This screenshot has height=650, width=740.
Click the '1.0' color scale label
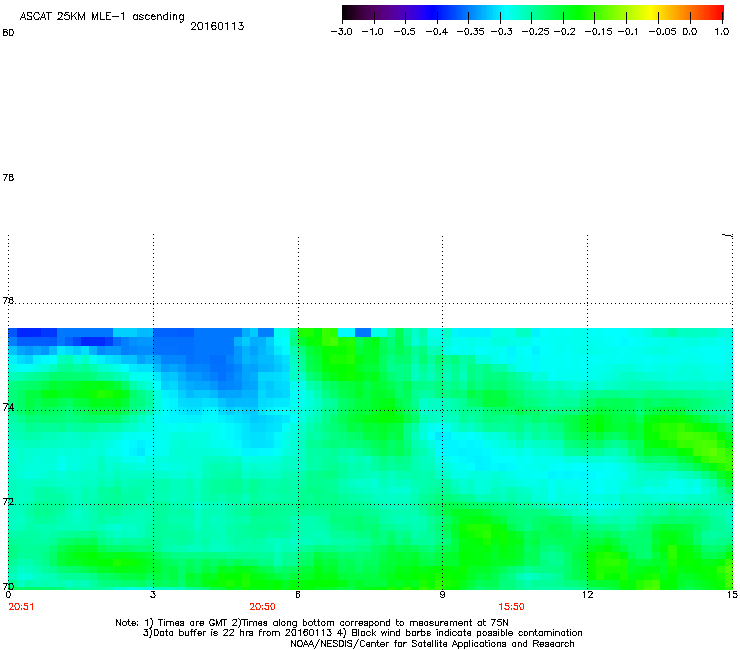coord(722,32)
